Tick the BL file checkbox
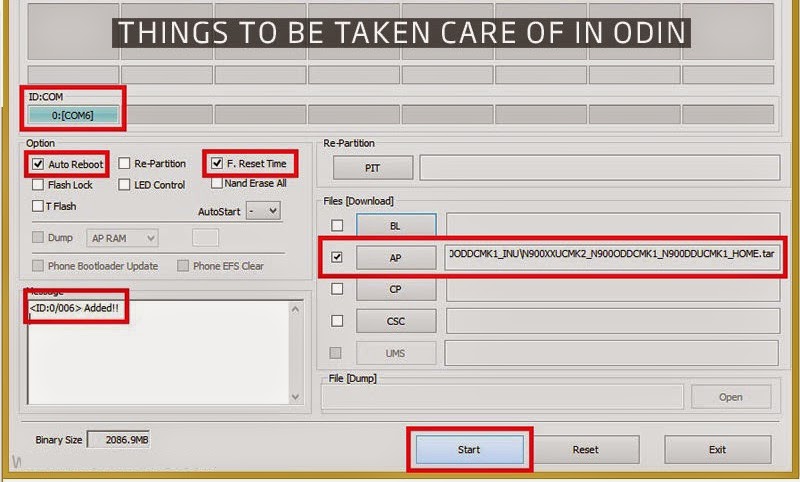 (x=337, y=225)
